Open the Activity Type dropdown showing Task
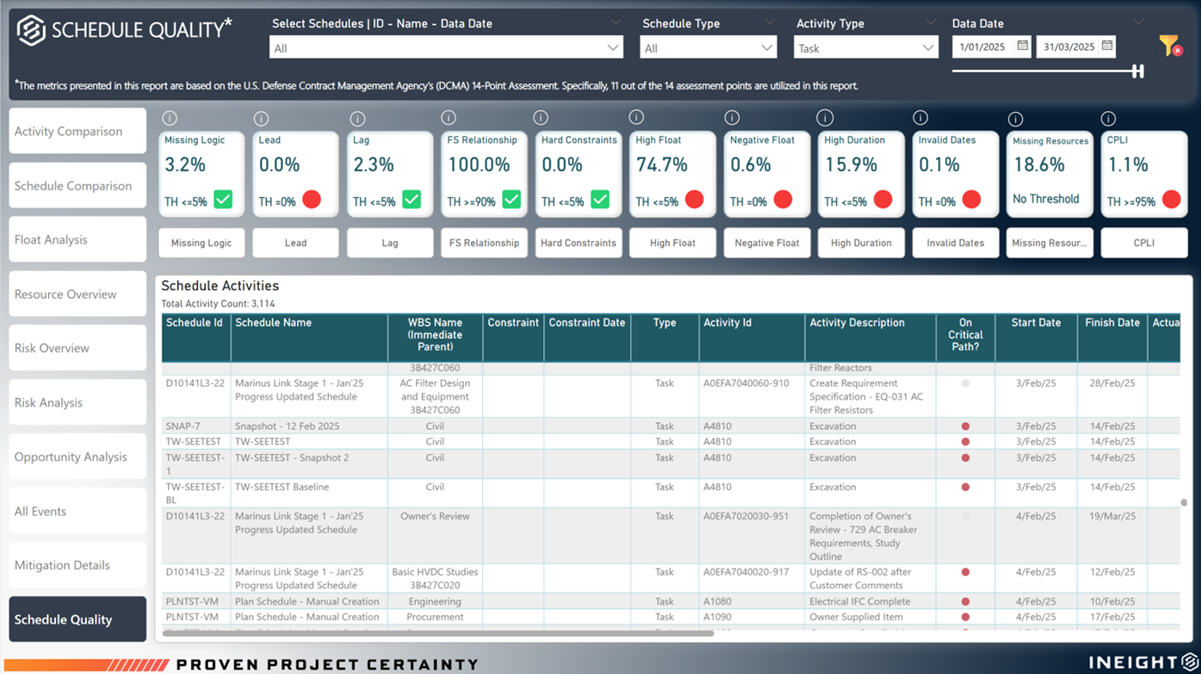The image size is (1201, 674). click(x=928, y=48)
